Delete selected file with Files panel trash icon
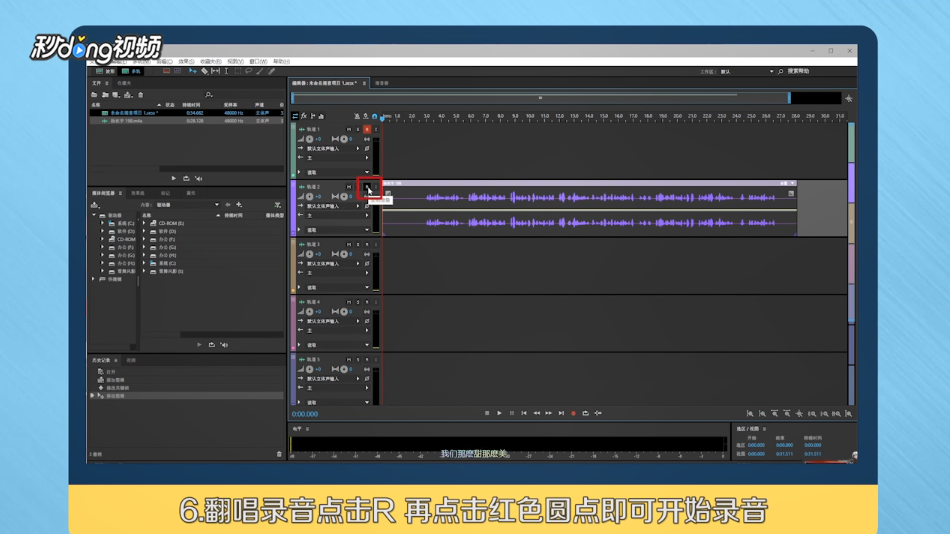This screenshot has height=534, width=950. [x=141, y=95]
